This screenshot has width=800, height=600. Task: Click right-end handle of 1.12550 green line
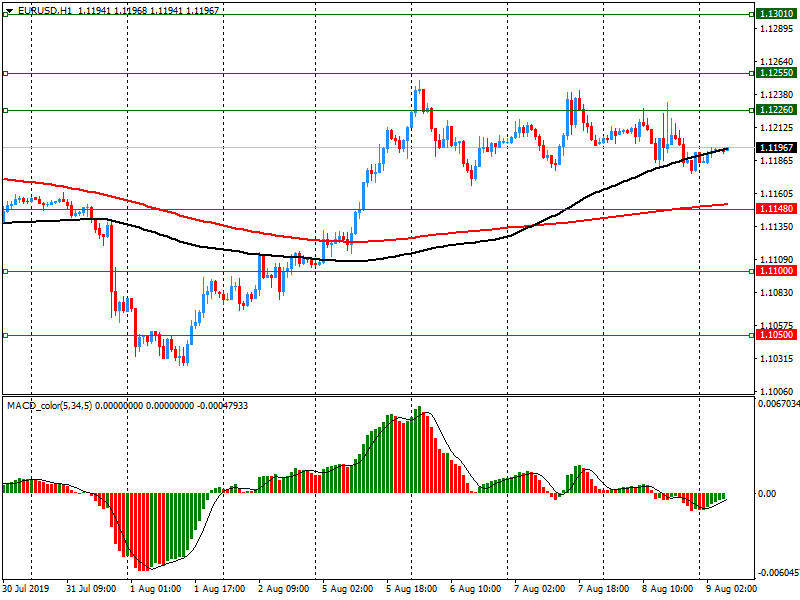pyautogui.click(x=752, y=73)
